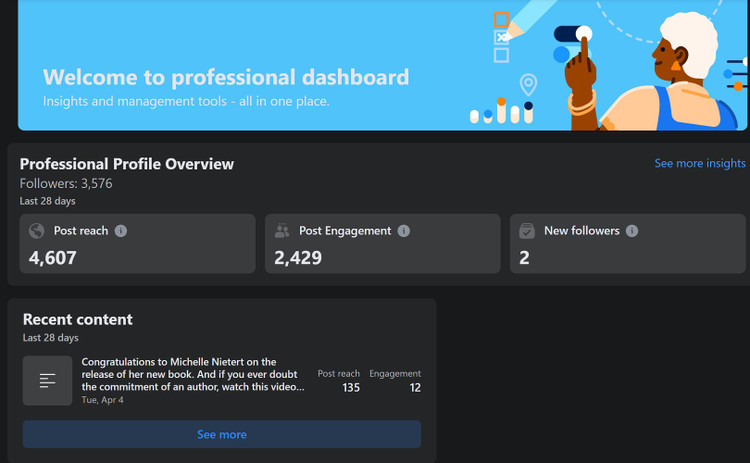Click the people icon beside Post Engagement
The width and height of the screenshot is (750, 463).
[x=282, y=231]
